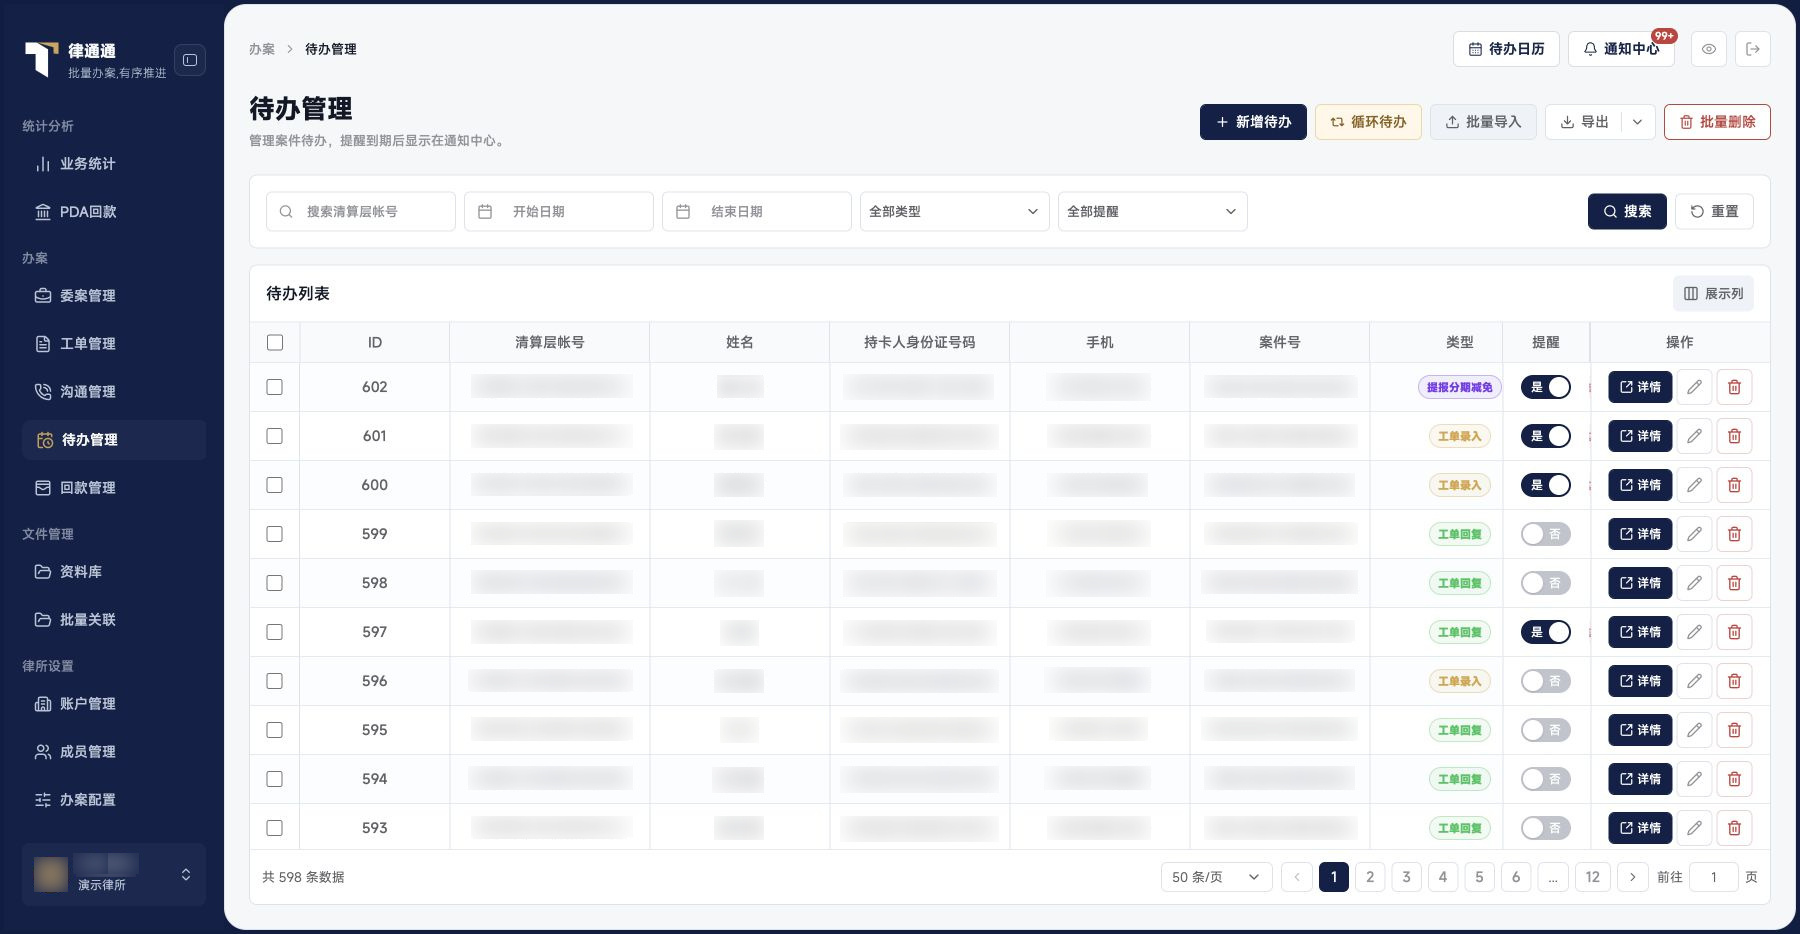Click the 办案 breadcrumb link
Viewport: 1800px width, 934px height.
pos(262,49)
